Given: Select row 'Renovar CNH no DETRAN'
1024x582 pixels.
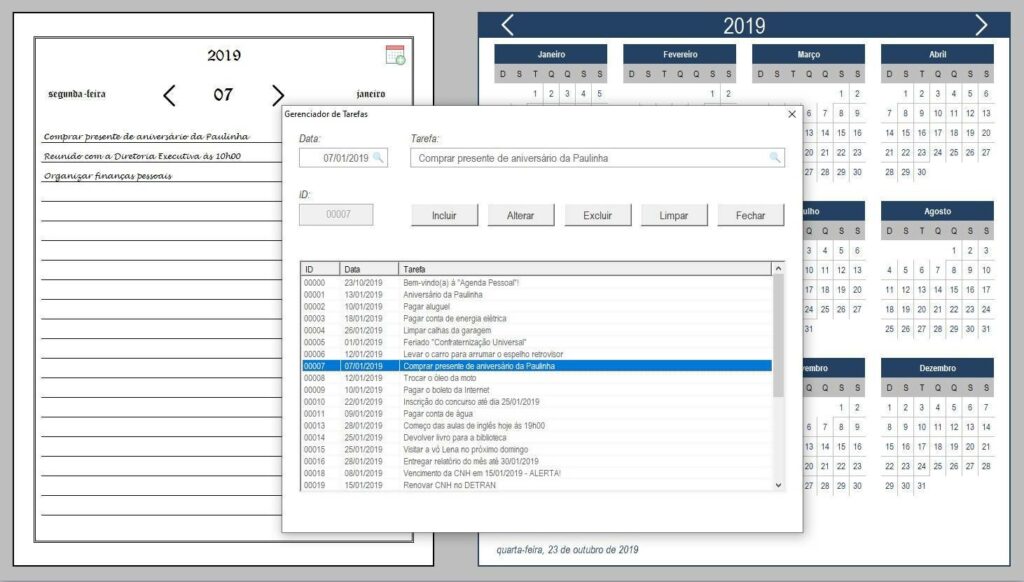Looking at the screenshot, I should click(x=536, y=485).
